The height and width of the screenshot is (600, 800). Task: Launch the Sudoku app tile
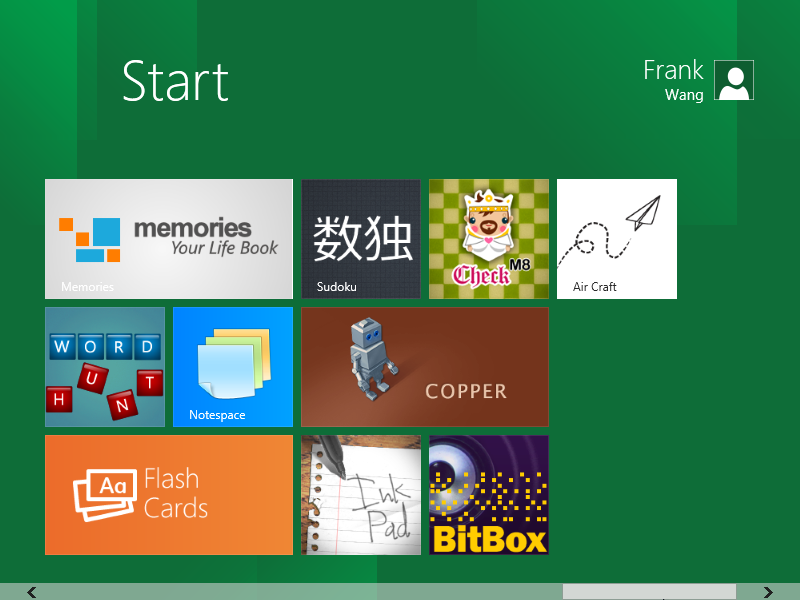coord(361,239)
